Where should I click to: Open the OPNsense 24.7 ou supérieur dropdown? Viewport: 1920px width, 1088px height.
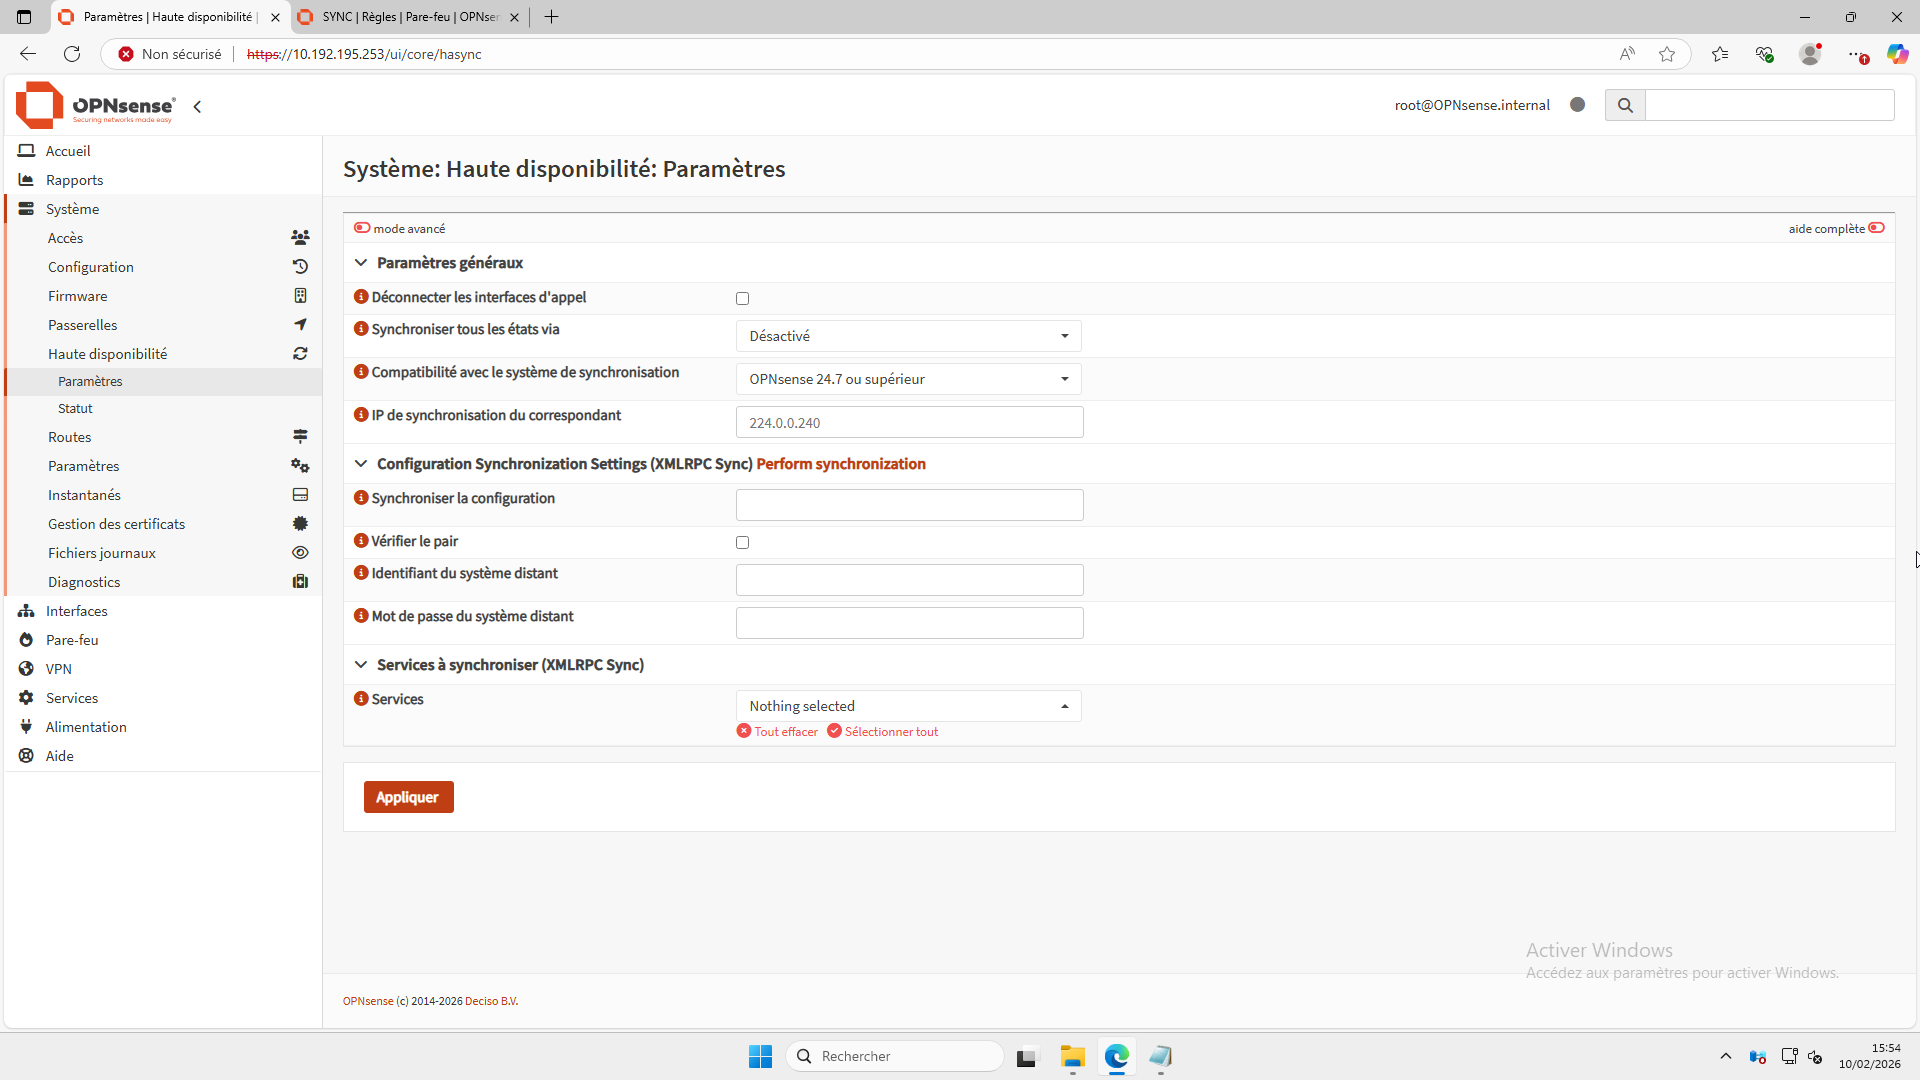click(x=908, y=379)
